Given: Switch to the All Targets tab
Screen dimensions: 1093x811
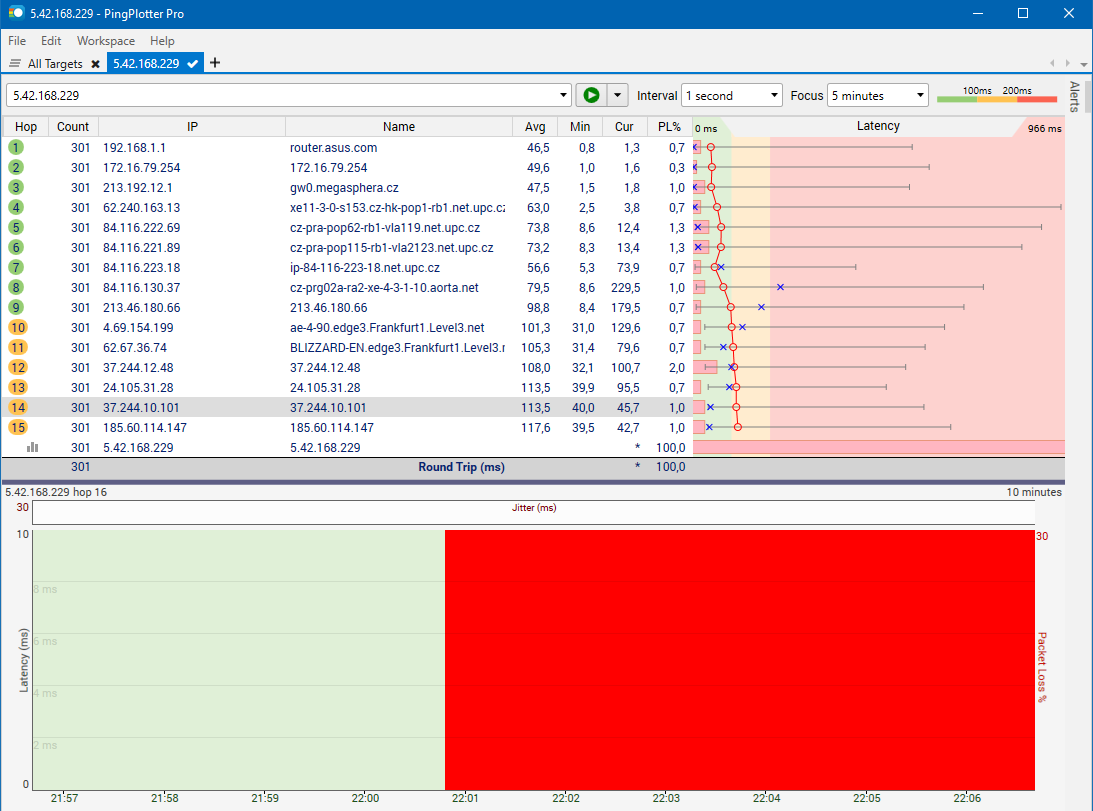Looking at the screenshot, I should coord(55,63).
